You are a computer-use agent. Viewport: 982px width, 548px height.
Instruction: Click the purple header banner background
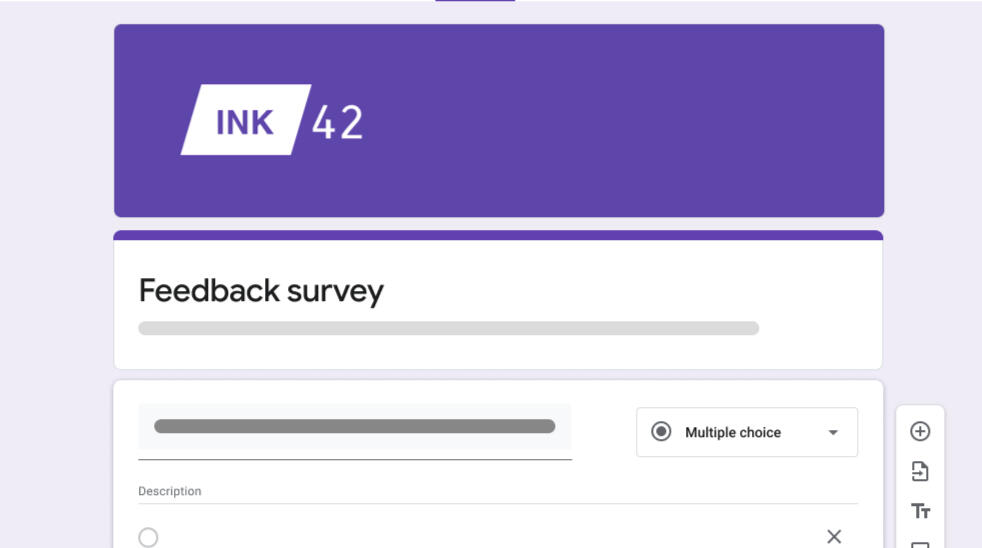[620, 120]
